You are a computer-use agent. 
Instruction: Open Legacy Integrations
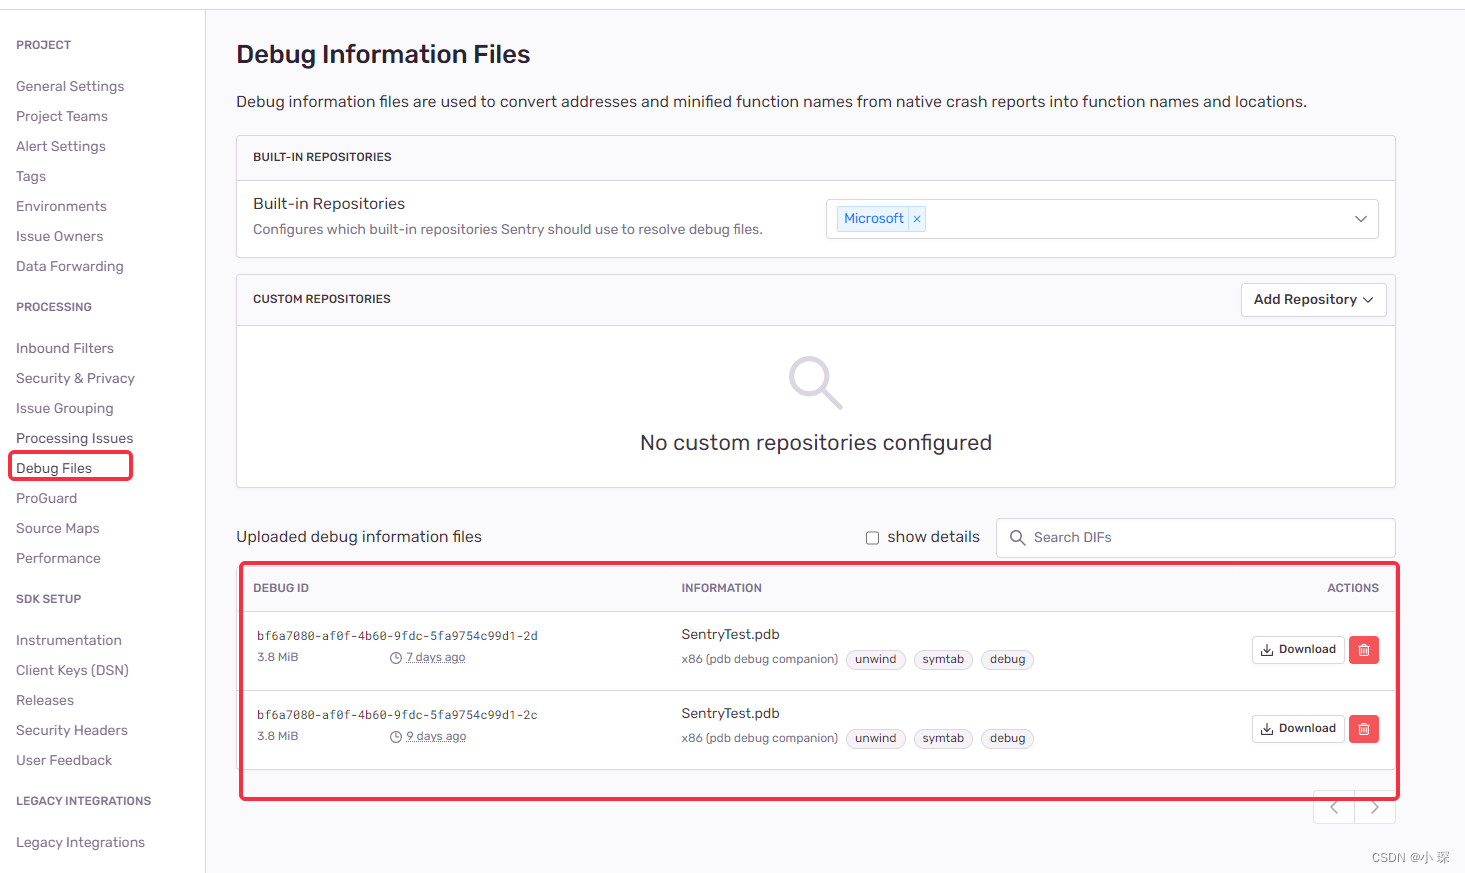tap(80, 842)
